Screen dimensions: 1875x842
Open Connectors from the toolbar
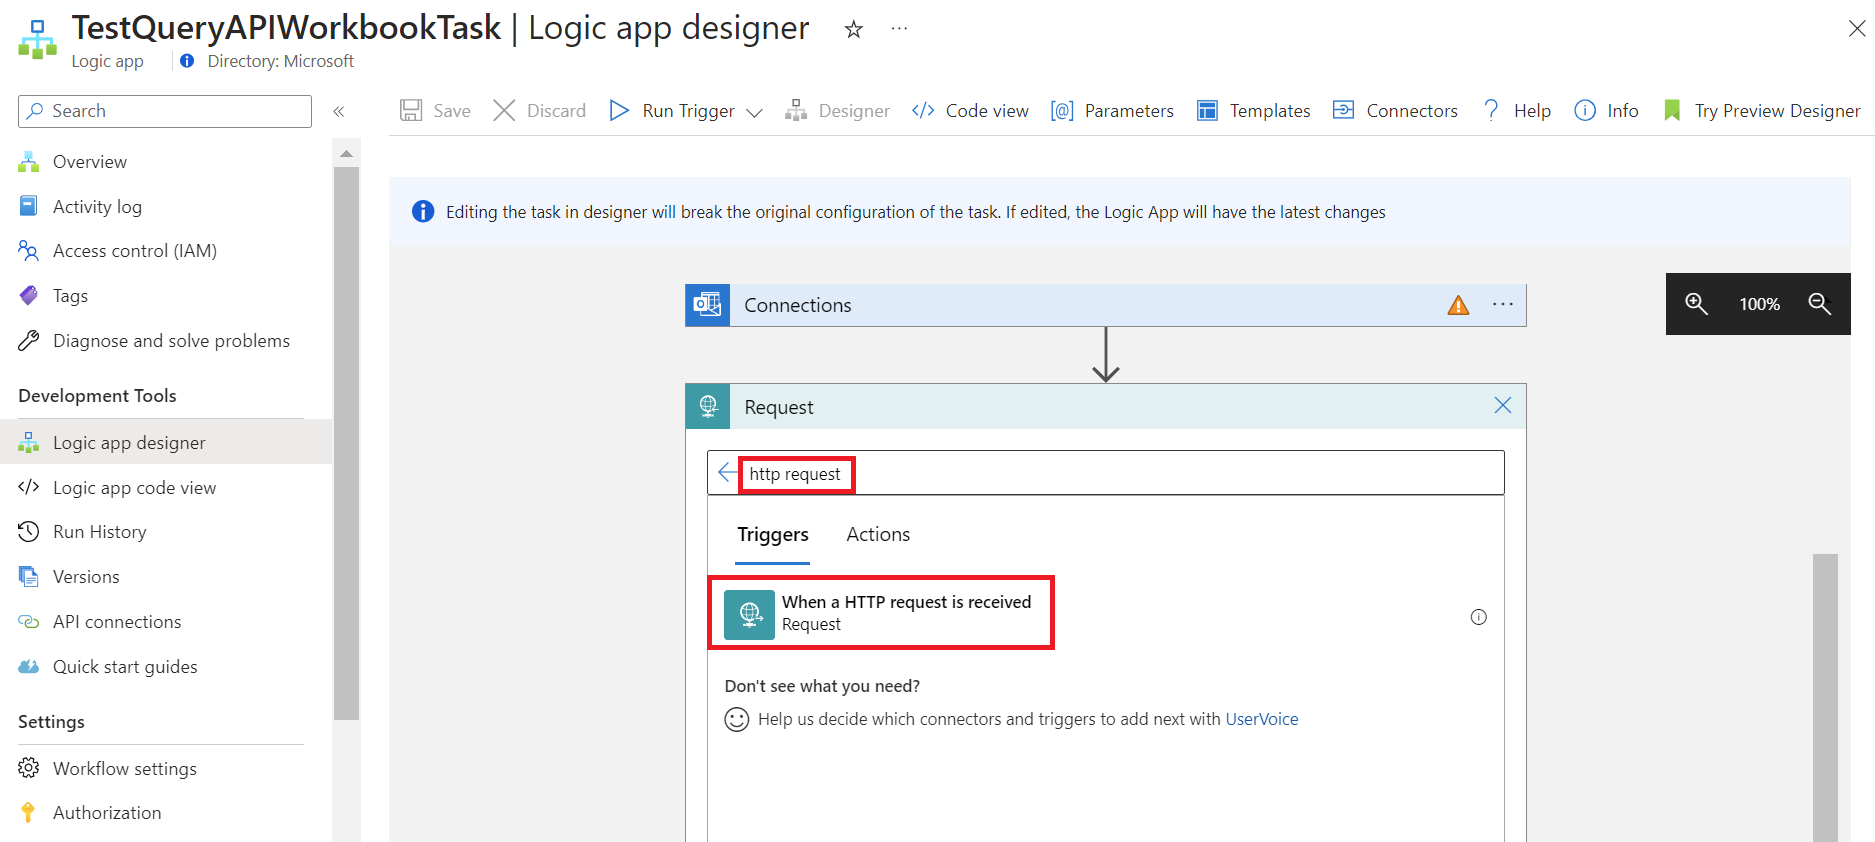click(1395, 111)
